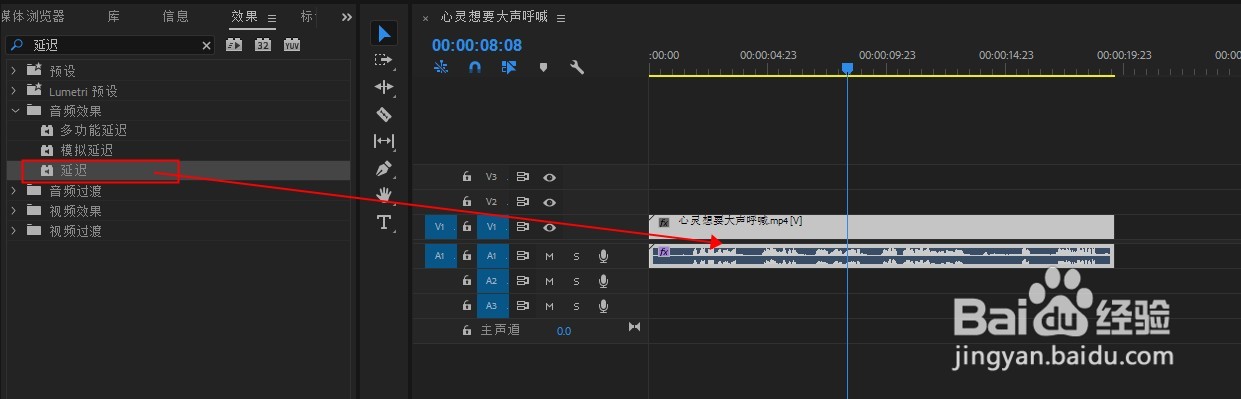Select the Razor tool
Viewport: 1241px width, 399px height.
(384, 115)
